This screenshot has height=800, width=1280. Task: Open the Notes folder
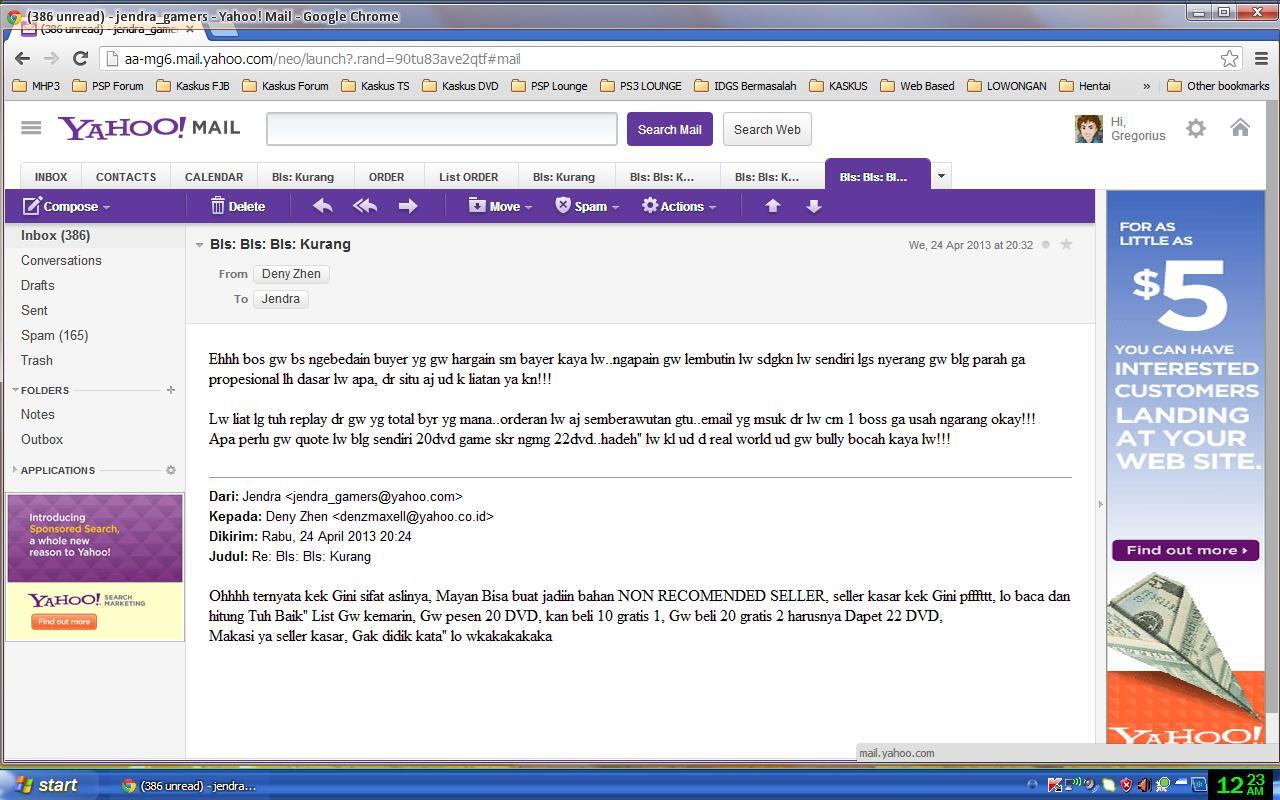[x=38, y=414]
